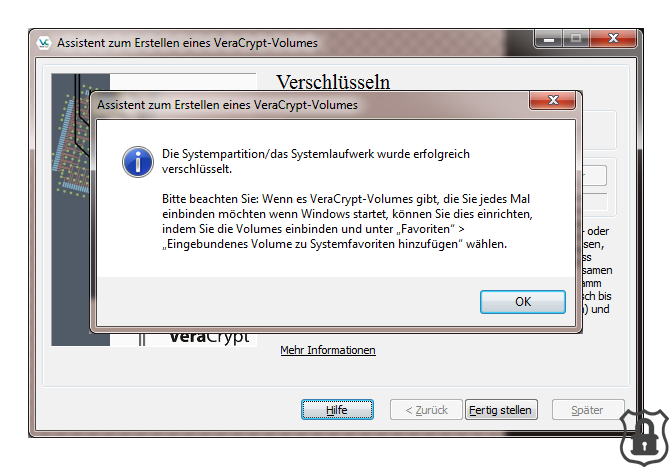
Task: Close the main VeraCrypt wizard window
Action: click(x=613, y=39)
